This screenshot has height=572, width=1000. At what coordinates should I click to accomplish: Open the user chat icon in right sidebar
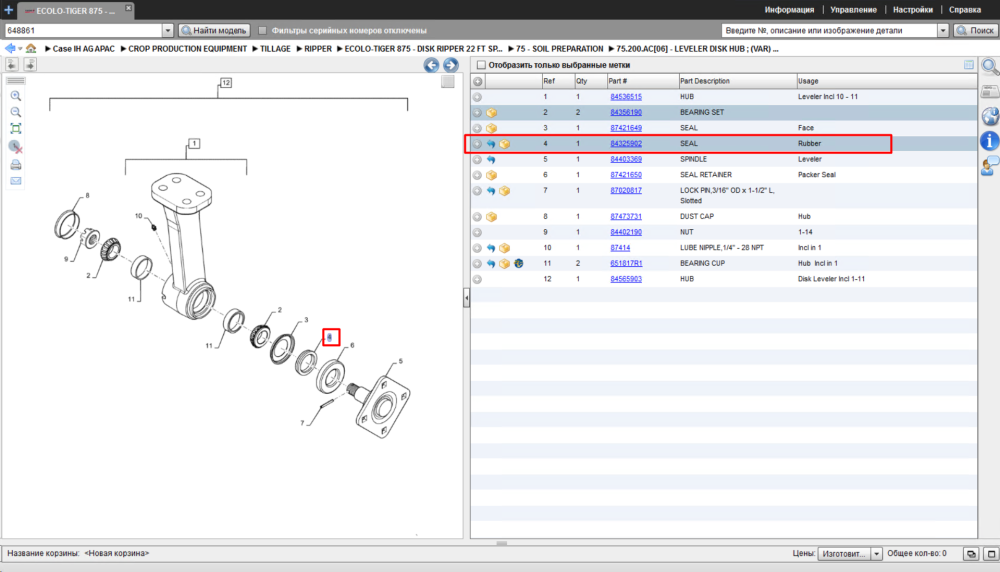coord(990,166)
